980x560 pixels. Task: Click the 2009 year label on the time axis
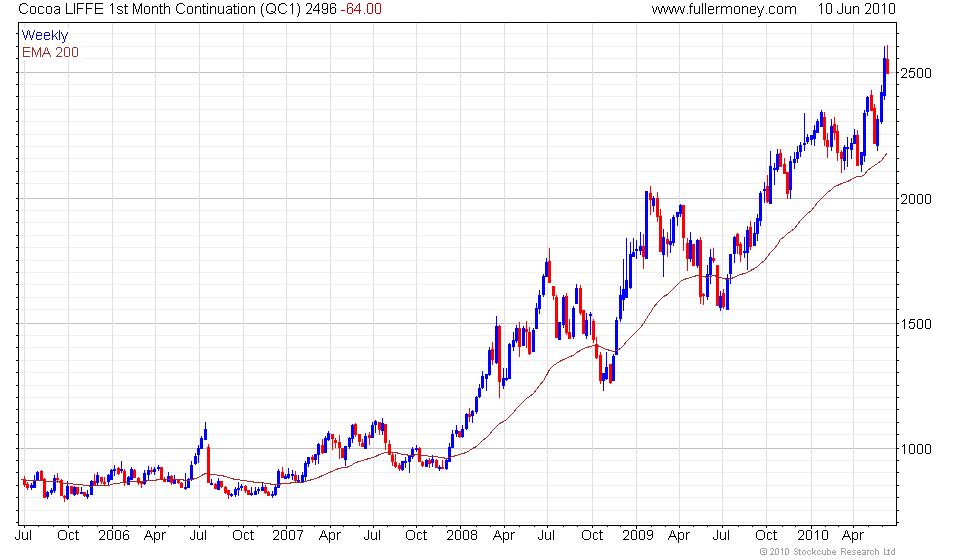[x=638, y=536]
